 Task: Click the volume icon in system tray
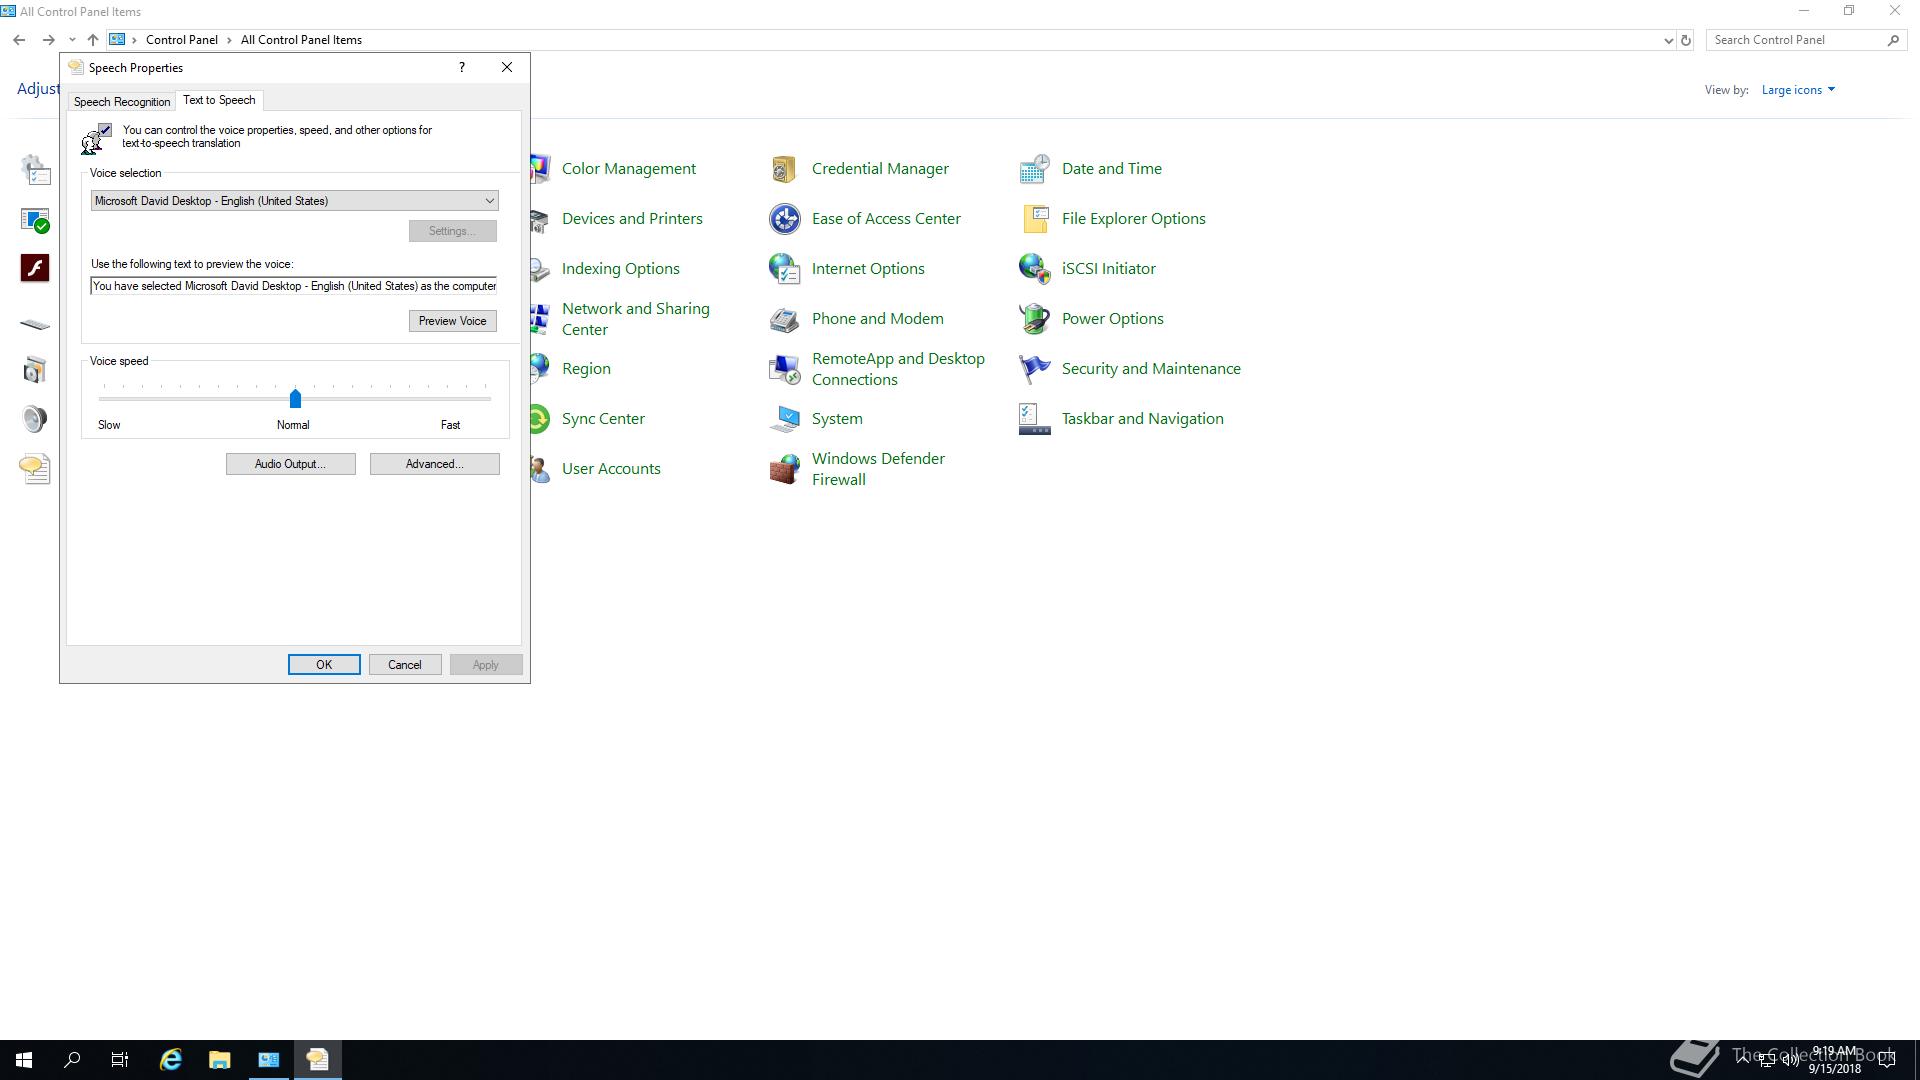(x=1790, y=1060)
